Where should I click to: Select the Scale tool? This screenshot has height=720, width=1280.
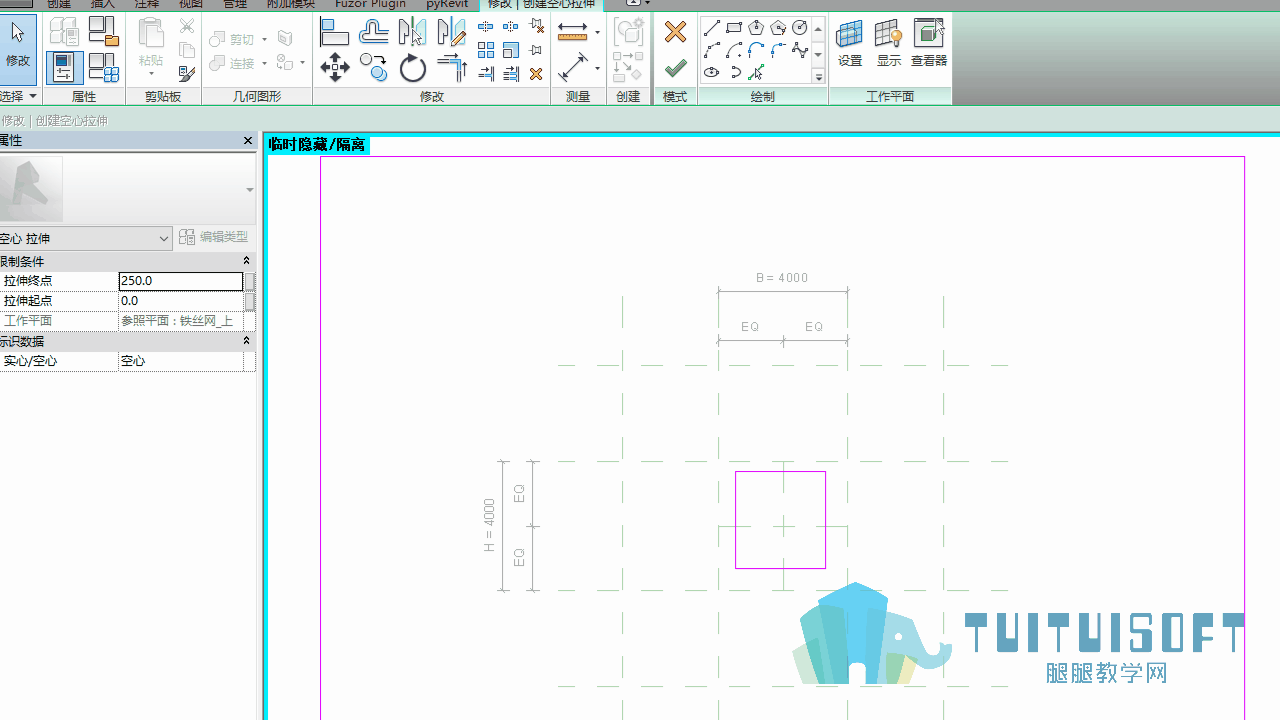click(511, 50)
